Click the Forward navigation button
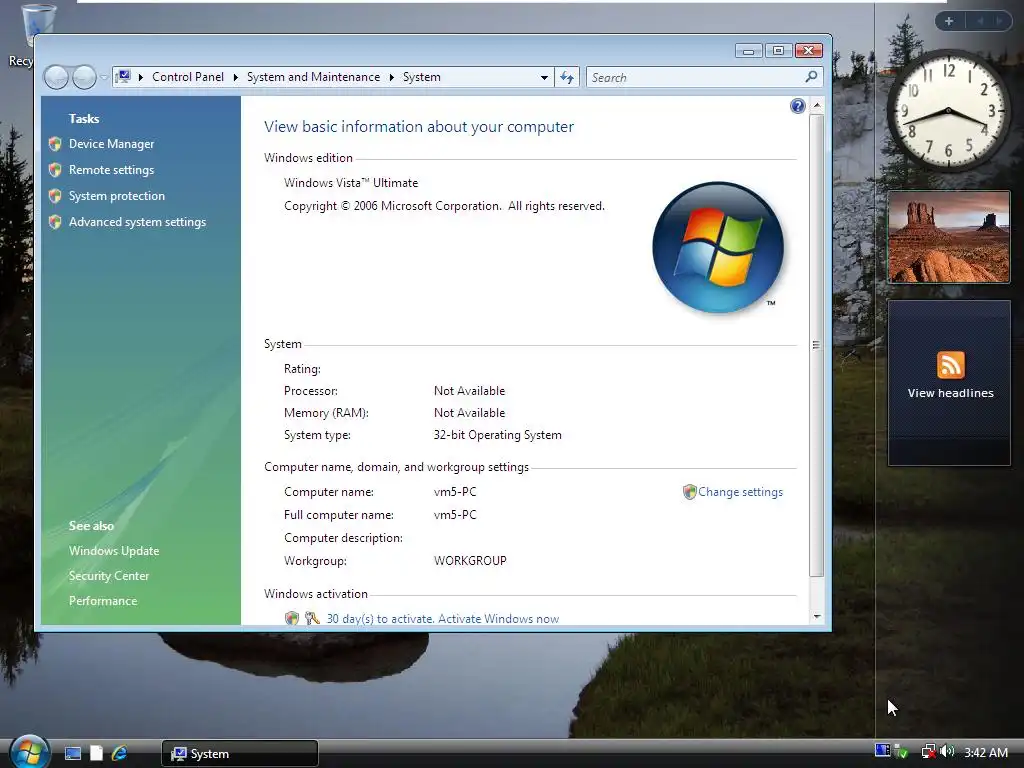The image size is (1024, 768). pos(84,77)
